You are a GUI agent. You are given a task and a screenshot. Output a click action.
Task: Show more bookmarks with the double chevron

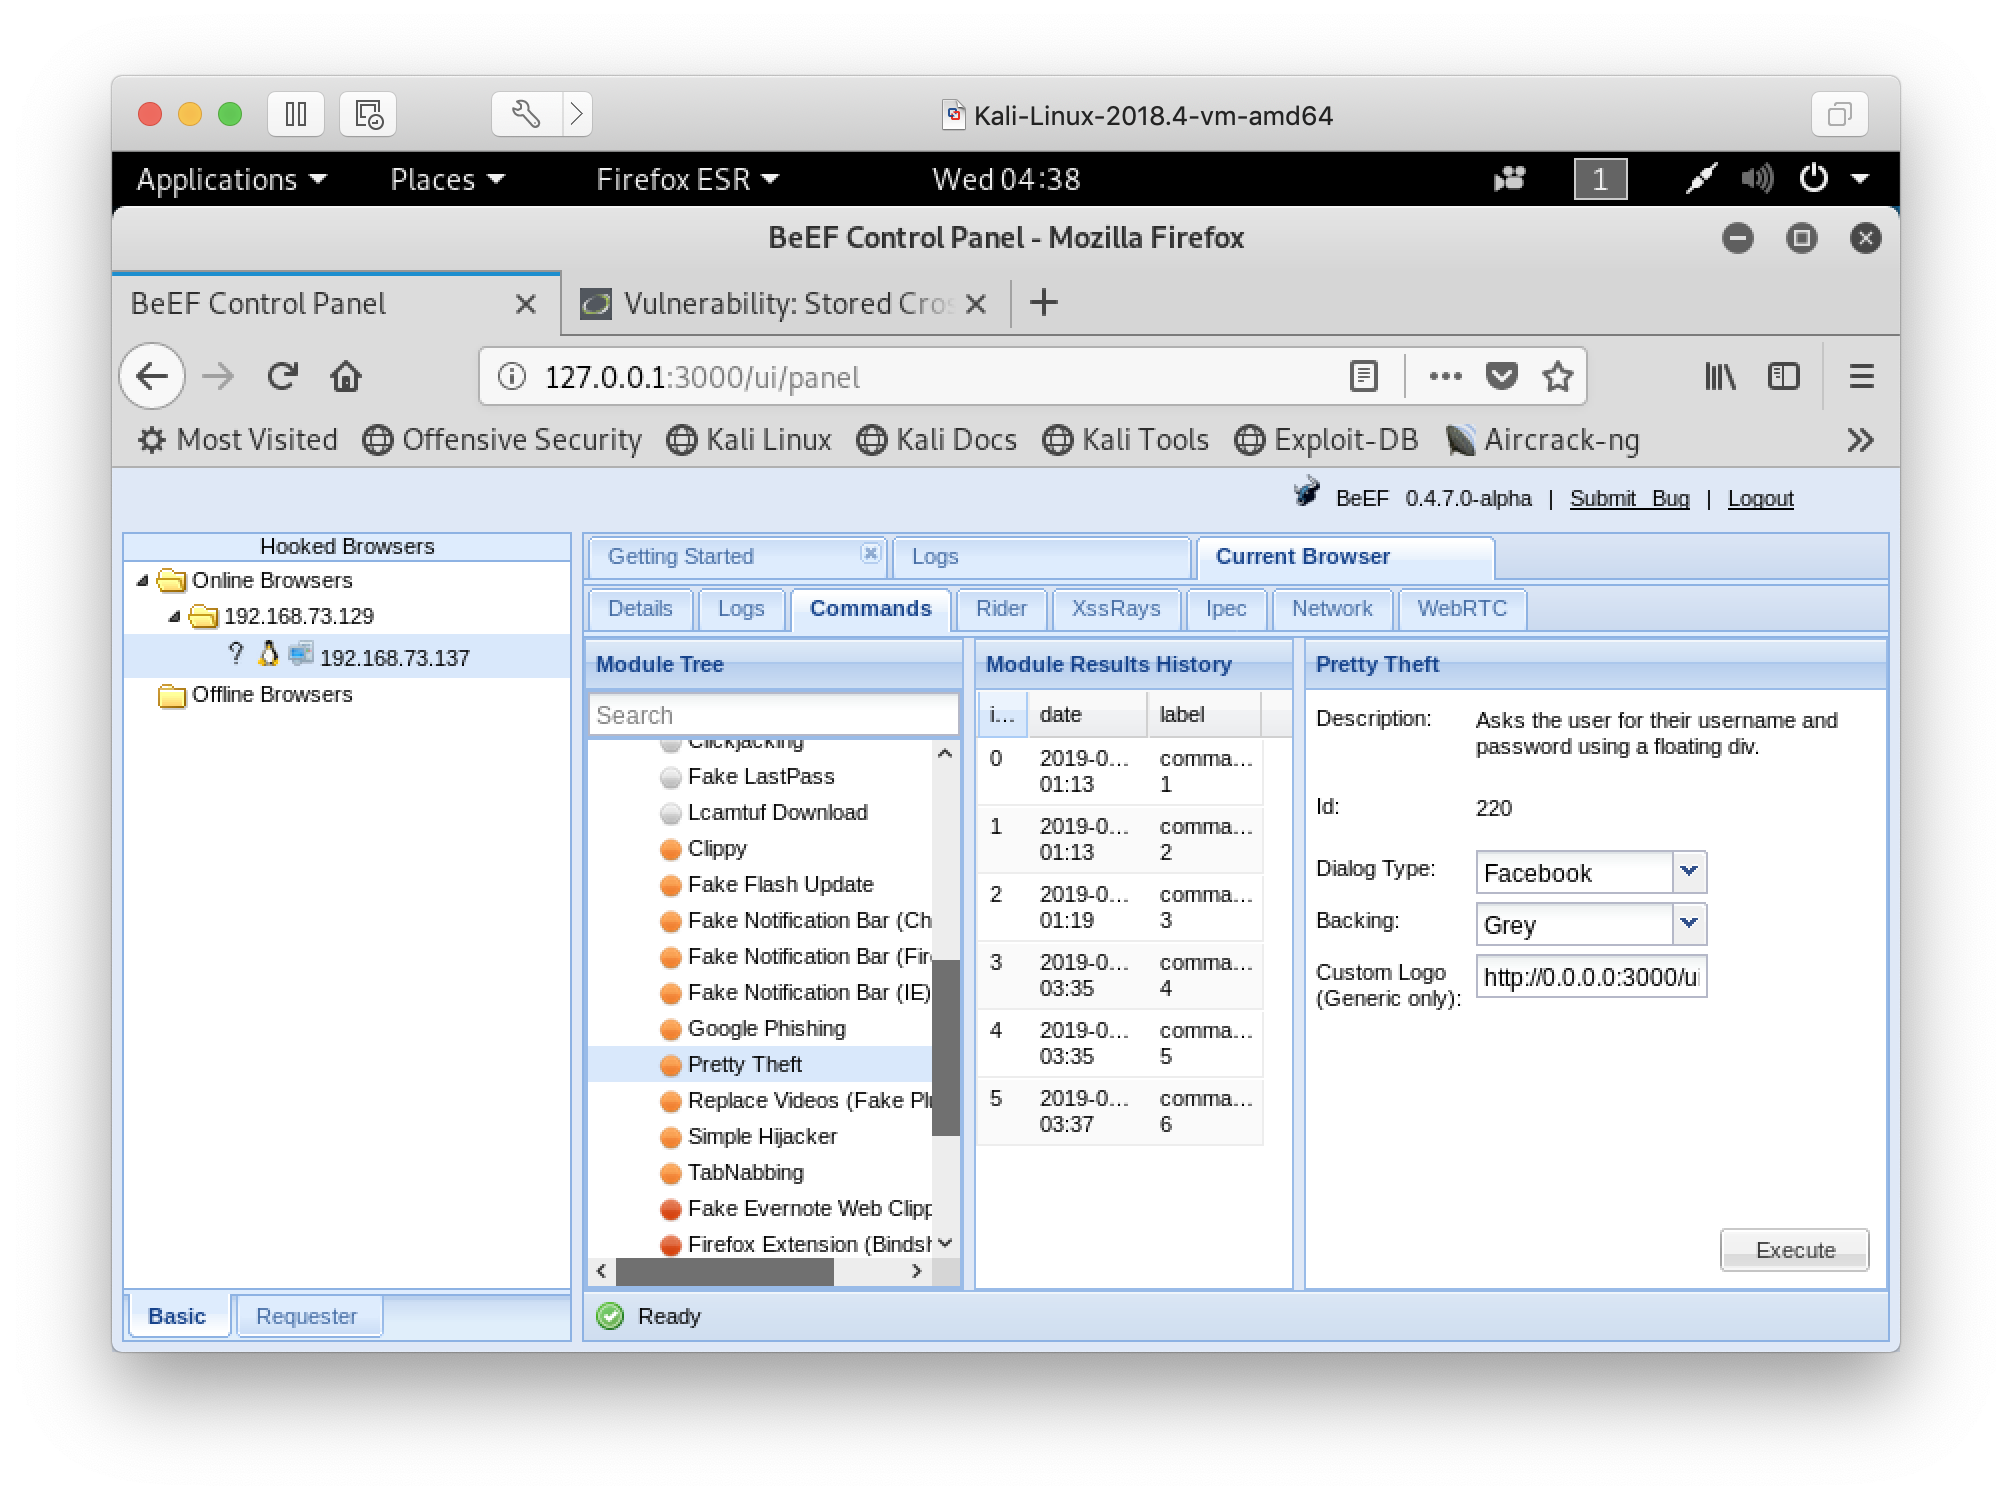pyautogui.click(x=1860, y=440)
